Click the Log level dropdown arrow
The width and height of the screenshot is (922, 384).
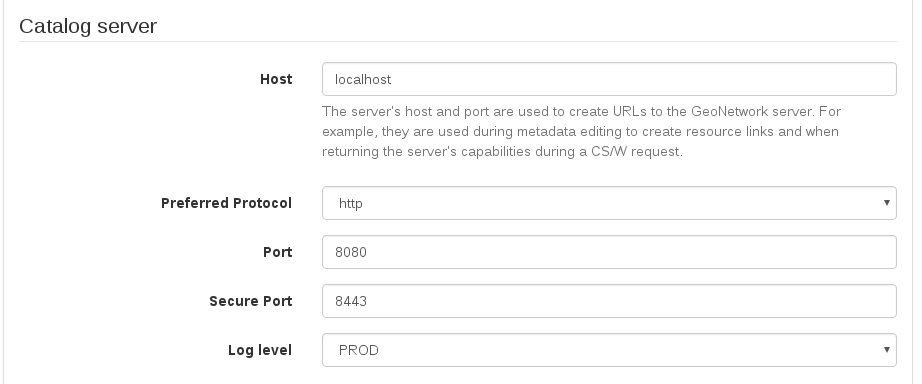(887, 350)
